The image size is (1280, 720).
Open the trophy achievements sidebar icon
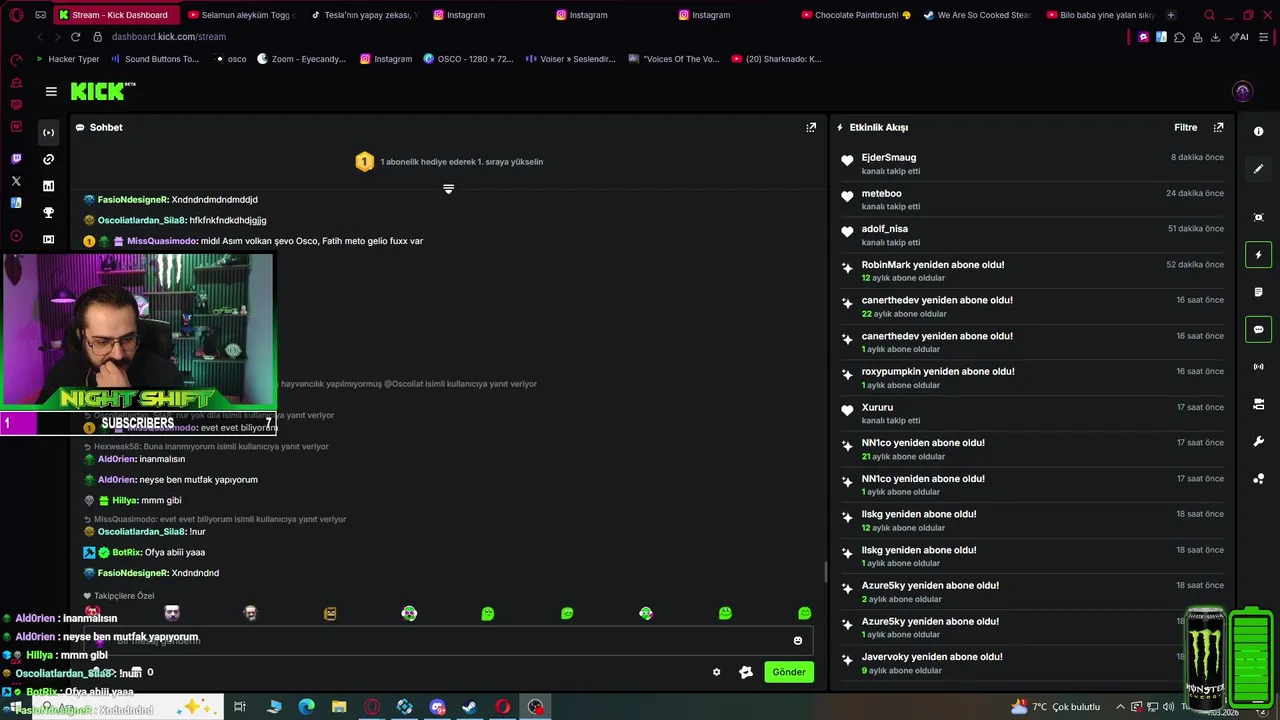pos(48,212)
